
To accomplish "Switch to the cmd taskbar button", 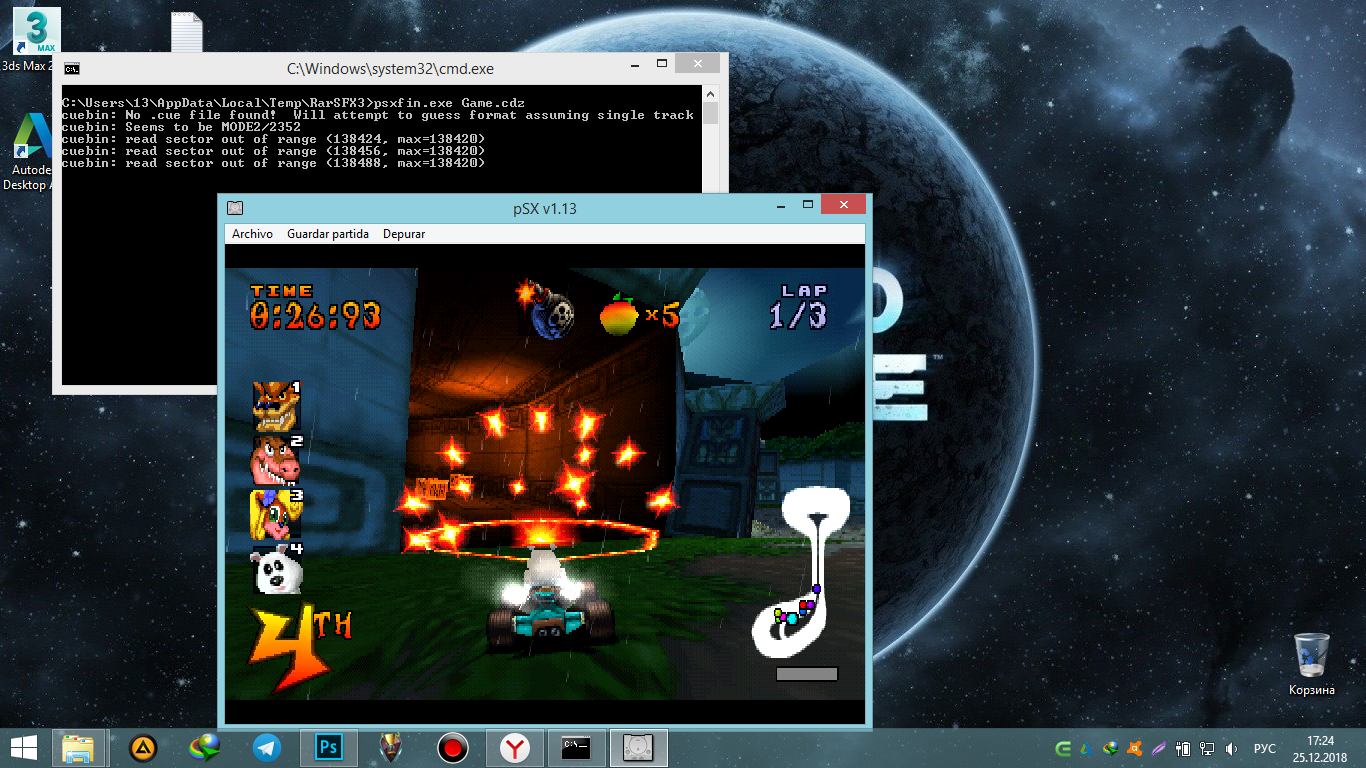I will tap(576, 748).
